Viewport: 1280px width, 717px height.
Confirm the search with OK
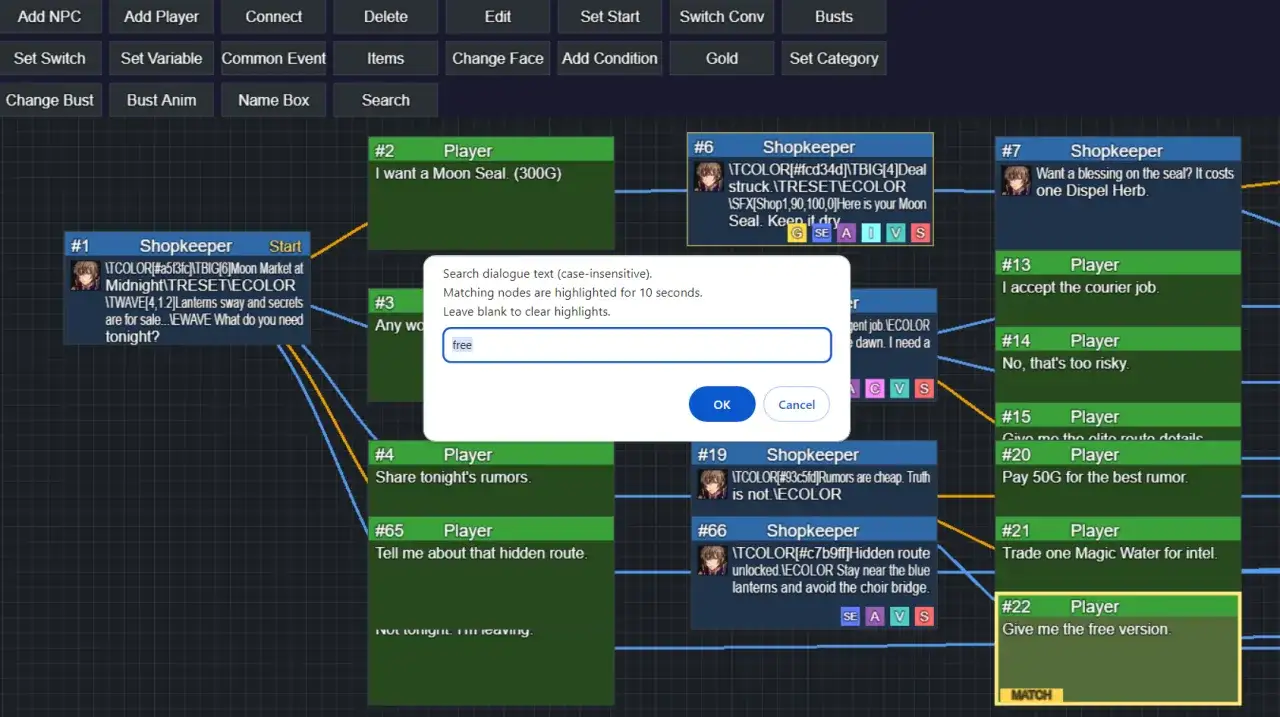tap(722, 404)
